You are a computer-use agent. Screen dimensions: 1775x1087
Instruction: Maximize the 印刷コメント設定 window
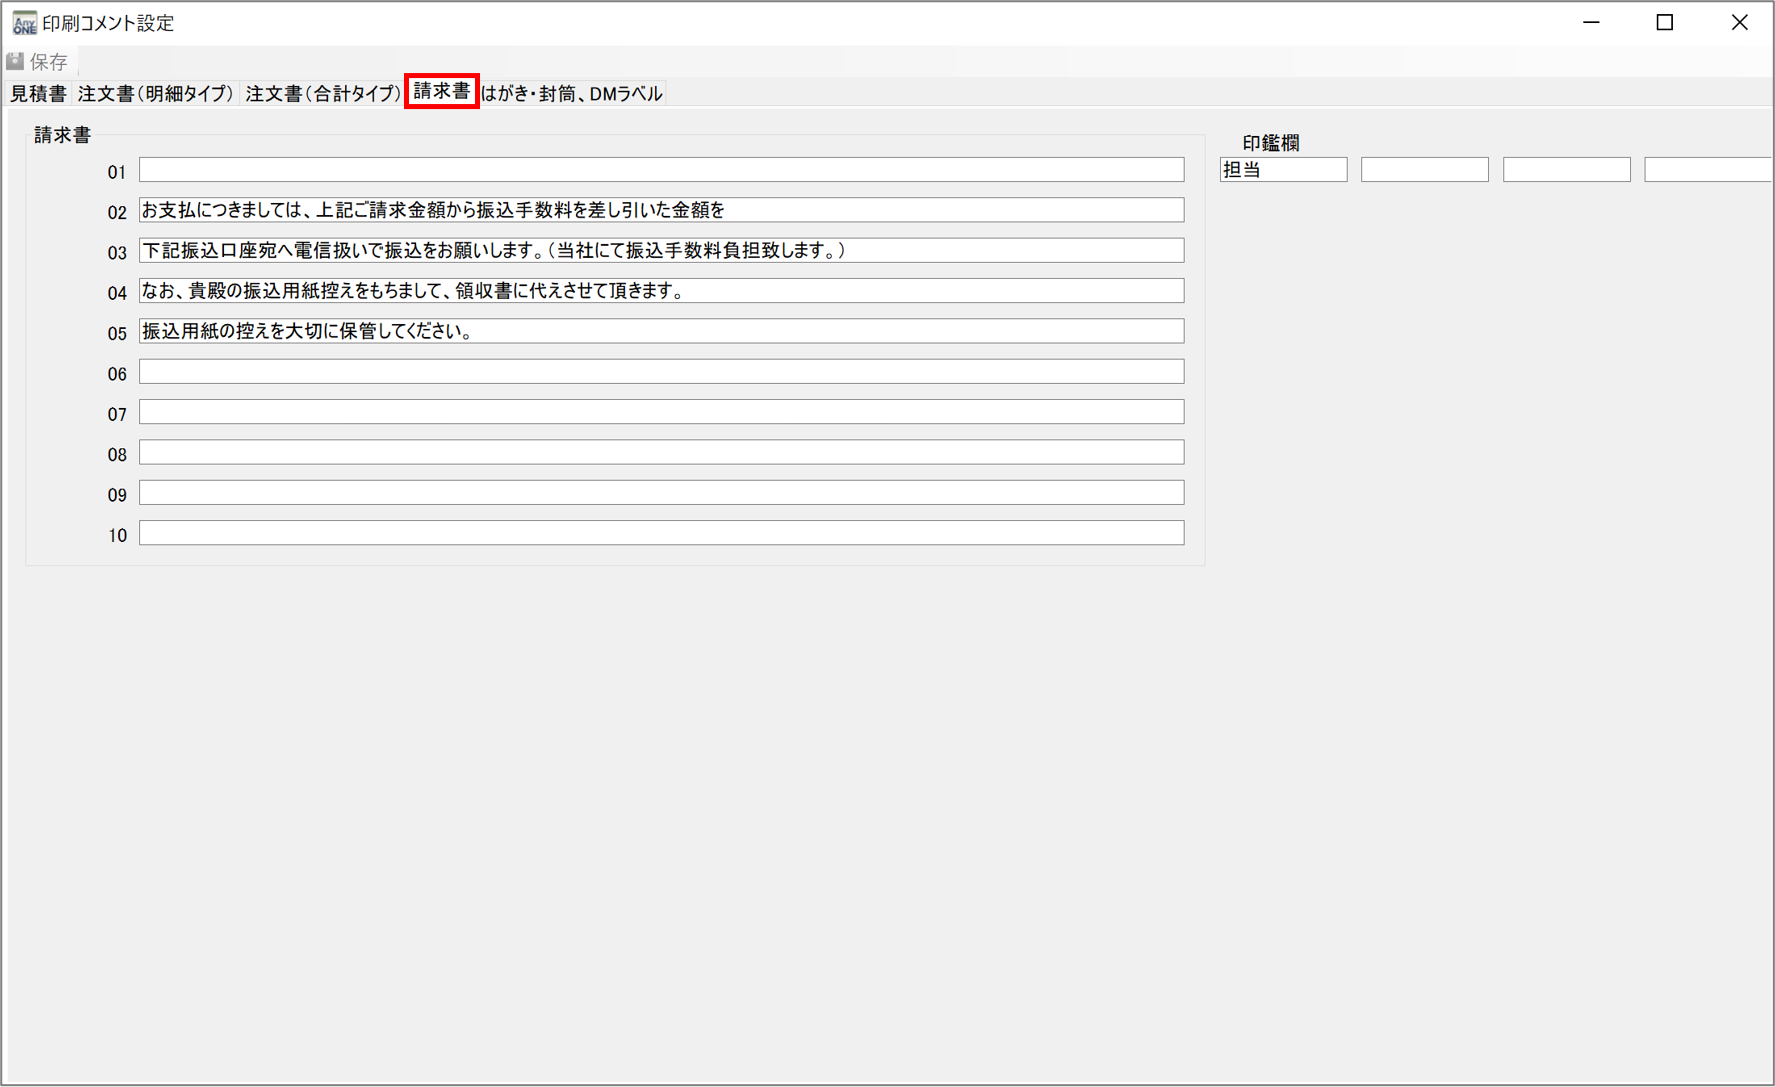tap(1665, 23)
